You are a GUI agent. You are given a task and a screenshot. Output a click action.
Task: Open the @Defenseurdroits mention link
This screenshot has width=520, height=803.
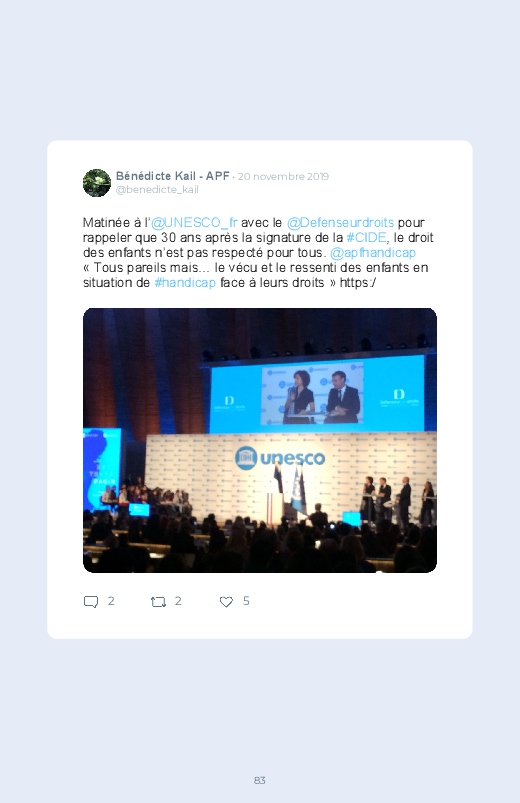[340, 223]
